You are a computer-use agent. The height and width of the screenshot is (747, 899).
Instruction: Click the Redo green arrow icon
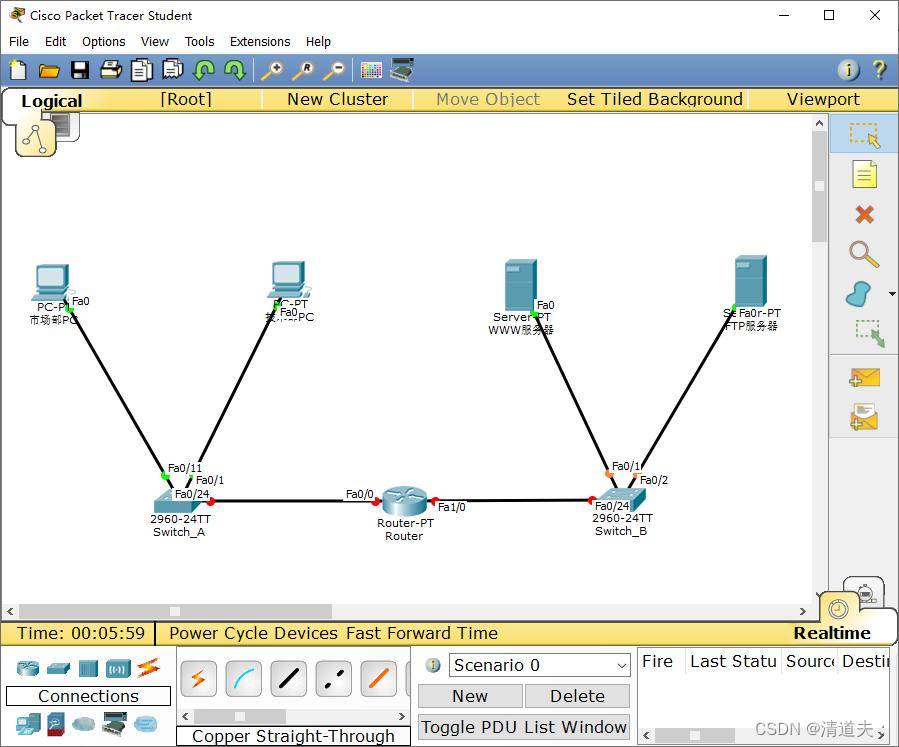coord(234,70)
